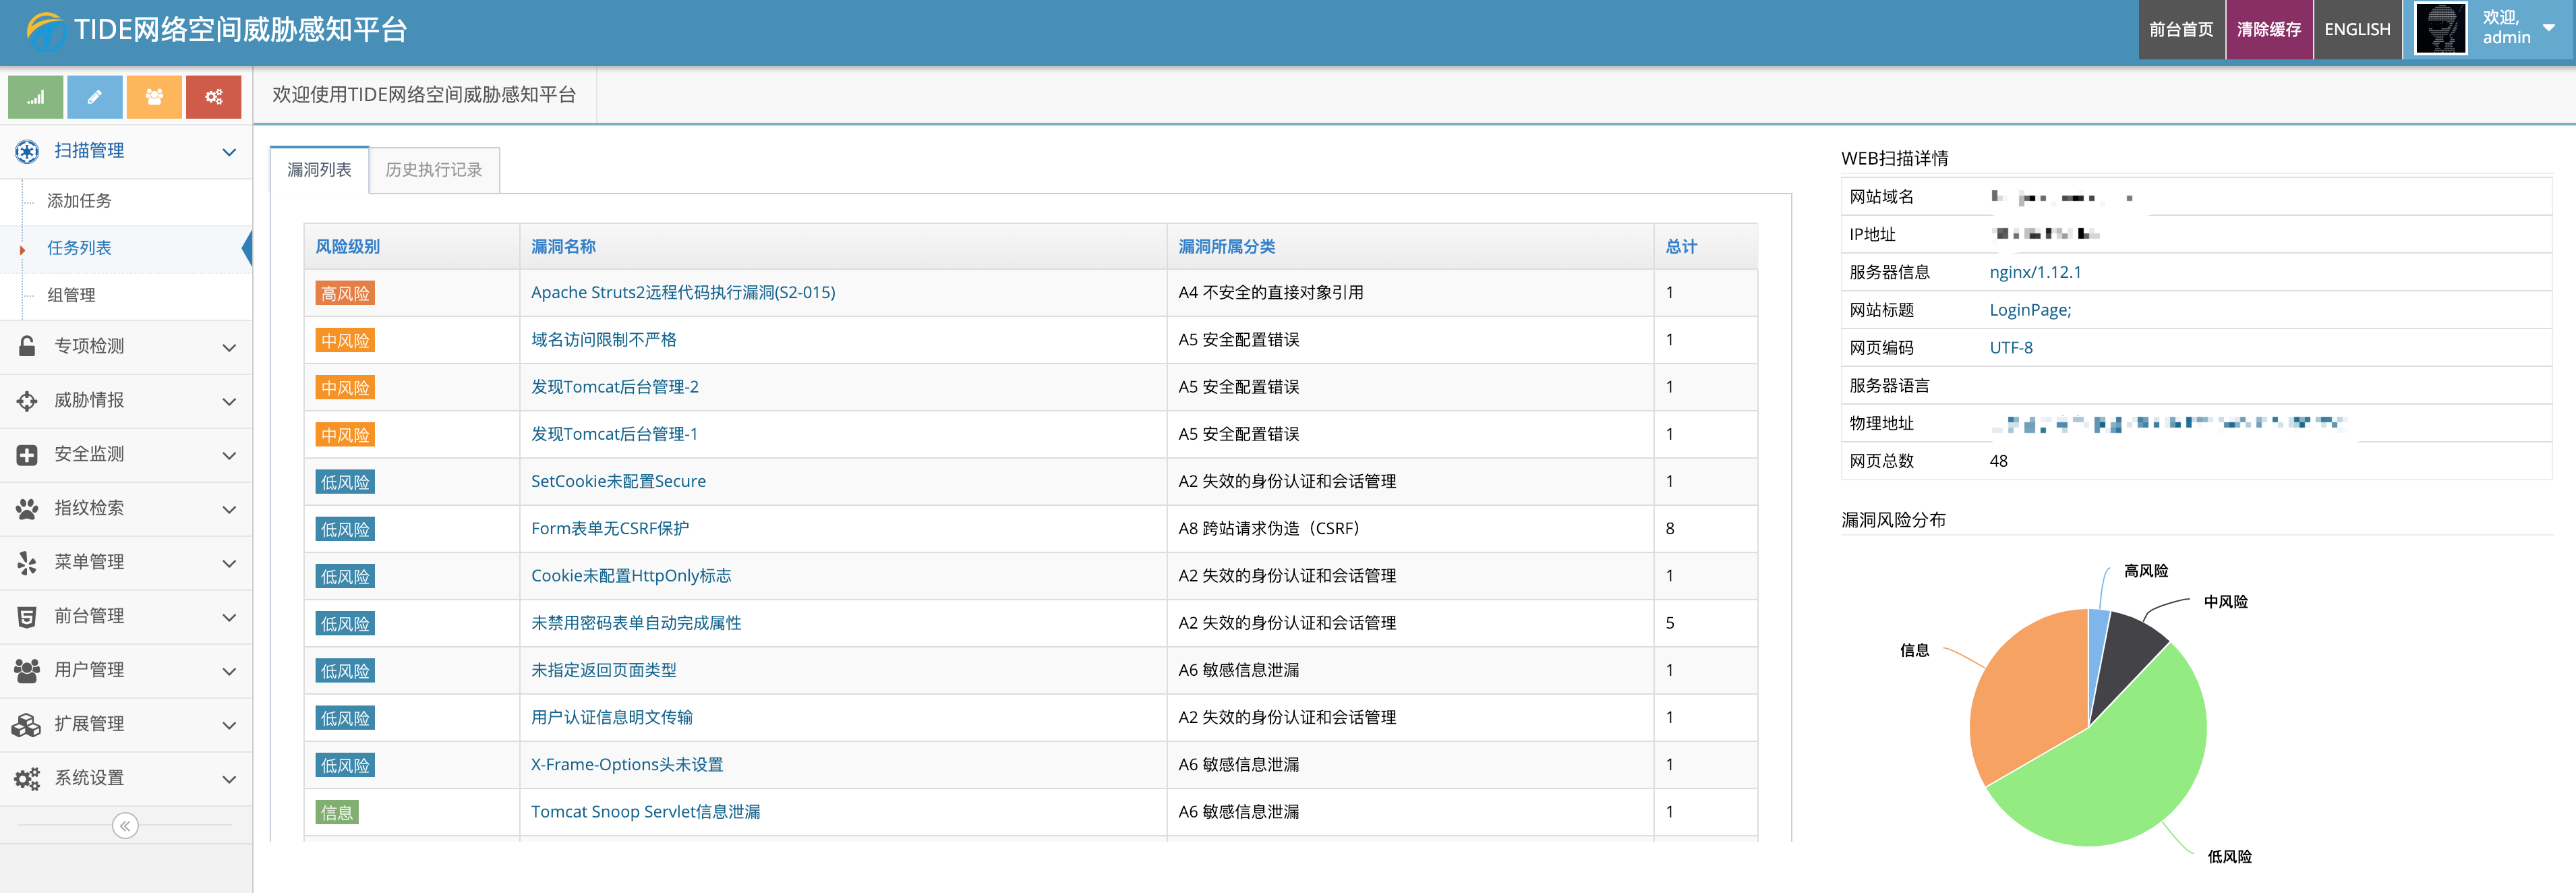This screenshot has width=2576, height=893.
Task: Switch language via the ENGLISH button
Action: point(2356,30)
